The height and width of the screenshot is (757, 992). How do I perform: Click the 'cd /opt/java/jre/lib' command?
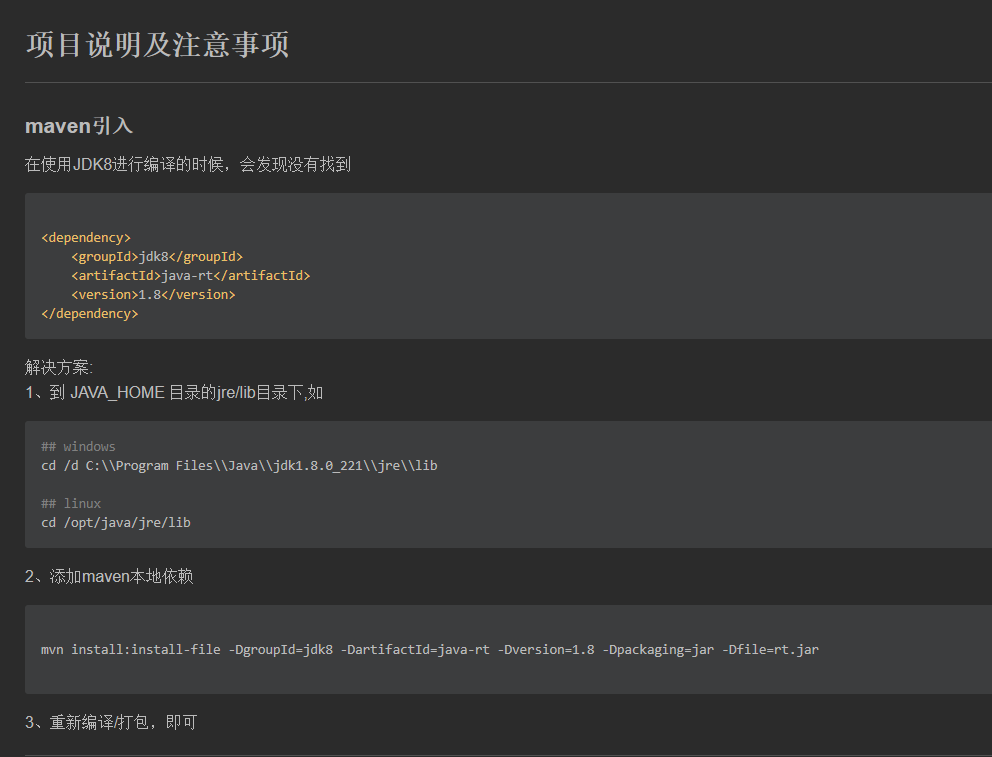coord(116,522)
